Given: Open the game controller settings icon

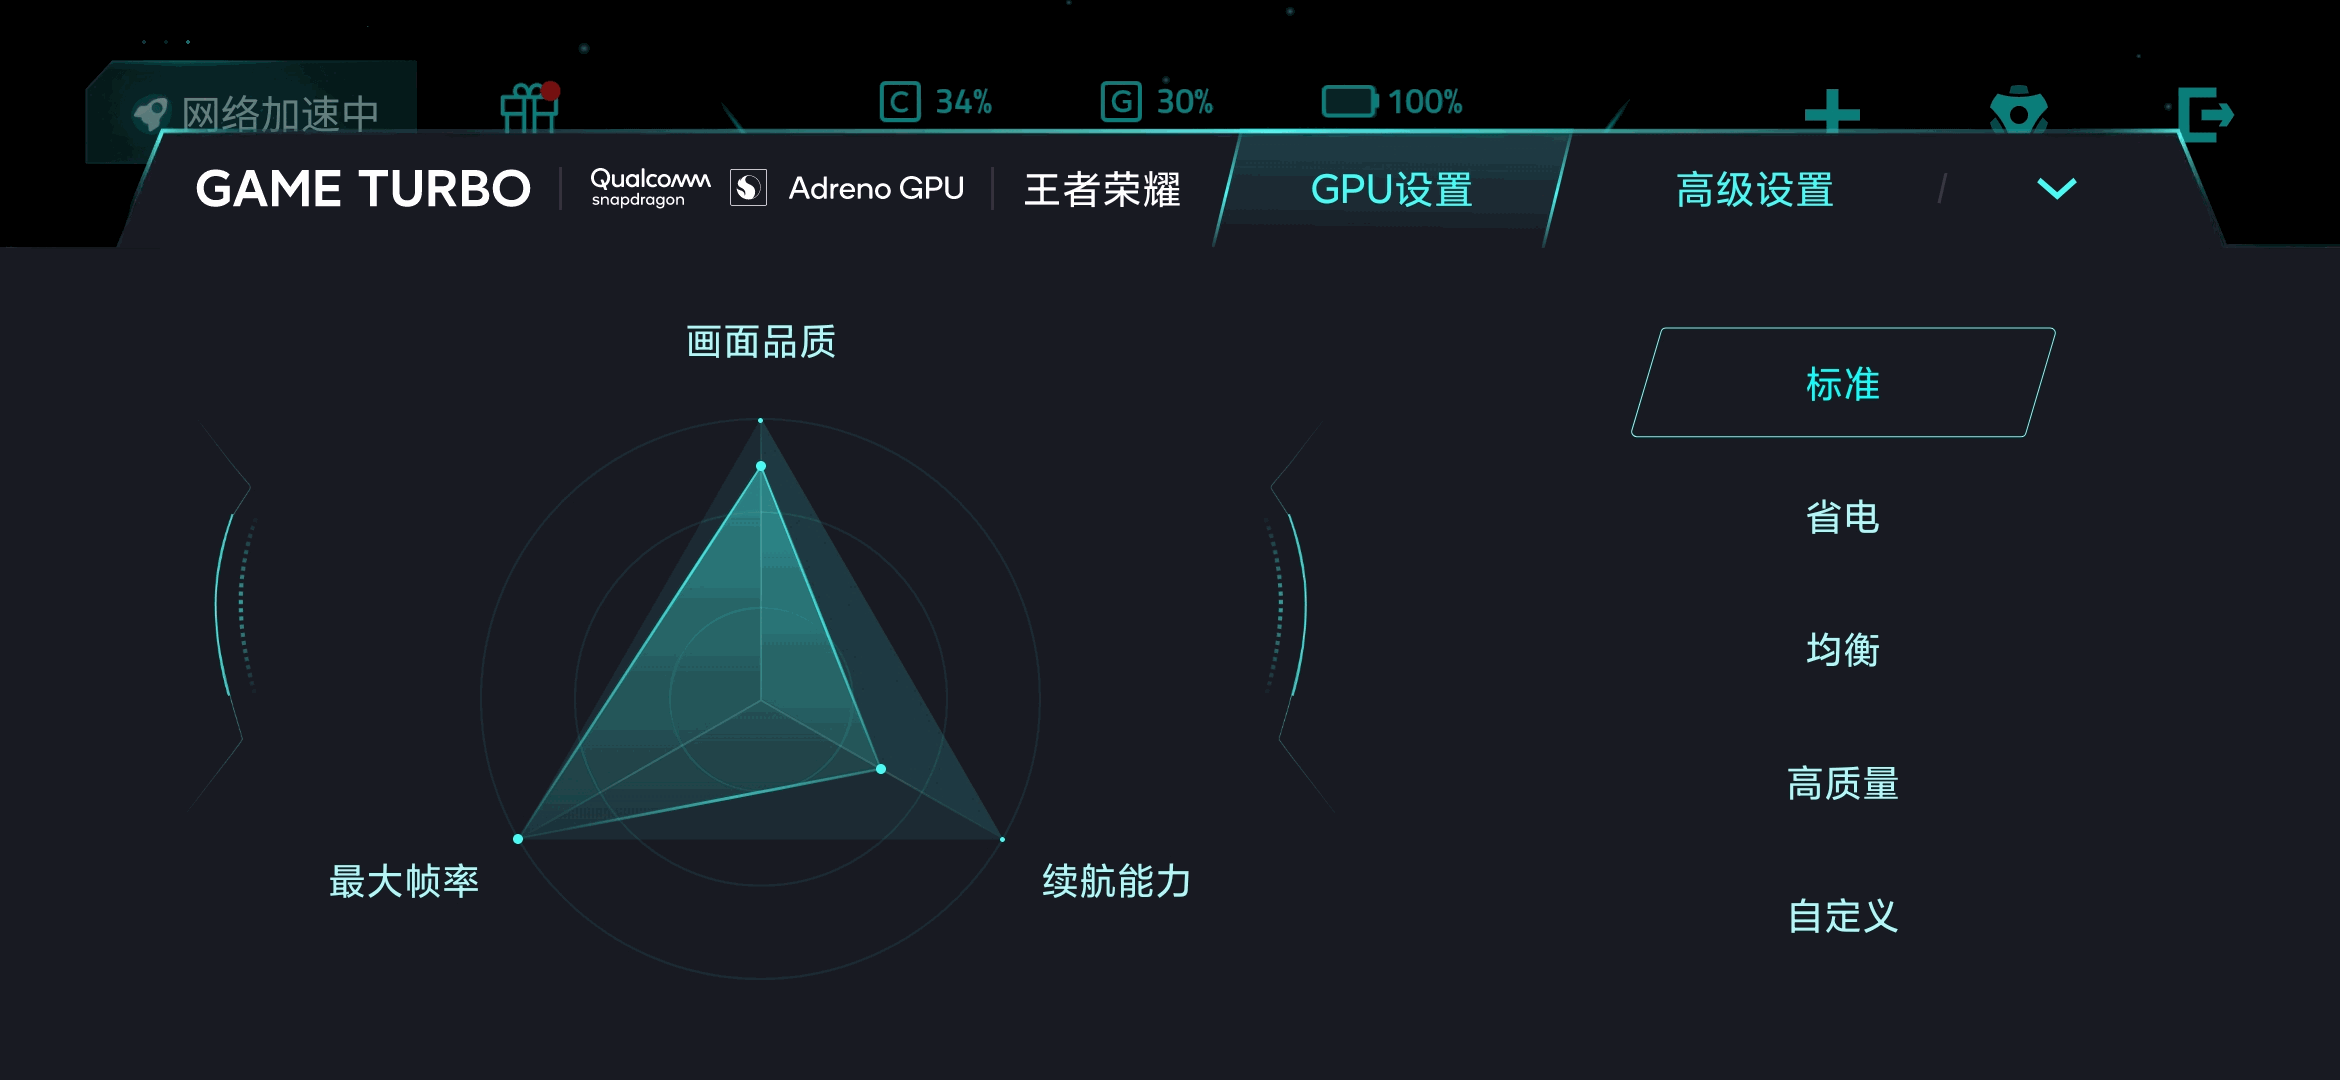Looking at the screenshot, I should tap(2020, 112).
